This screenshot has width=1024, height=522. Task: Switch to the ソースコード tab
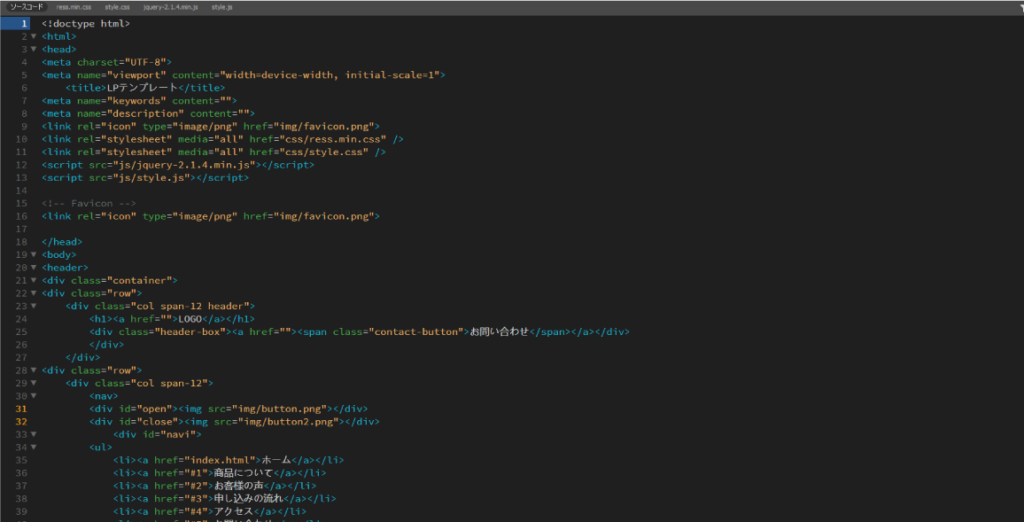click(x=26, y=7)
